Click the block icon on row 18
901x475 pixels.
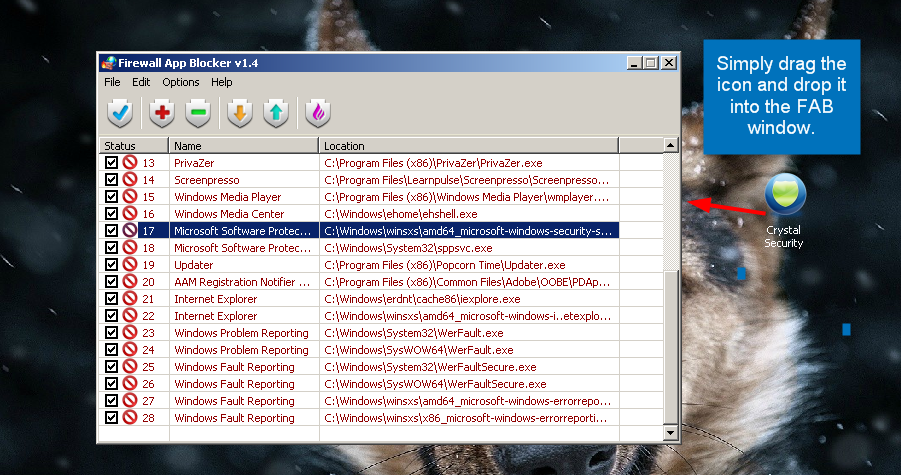pyautogui.click(x=130, y=248)
